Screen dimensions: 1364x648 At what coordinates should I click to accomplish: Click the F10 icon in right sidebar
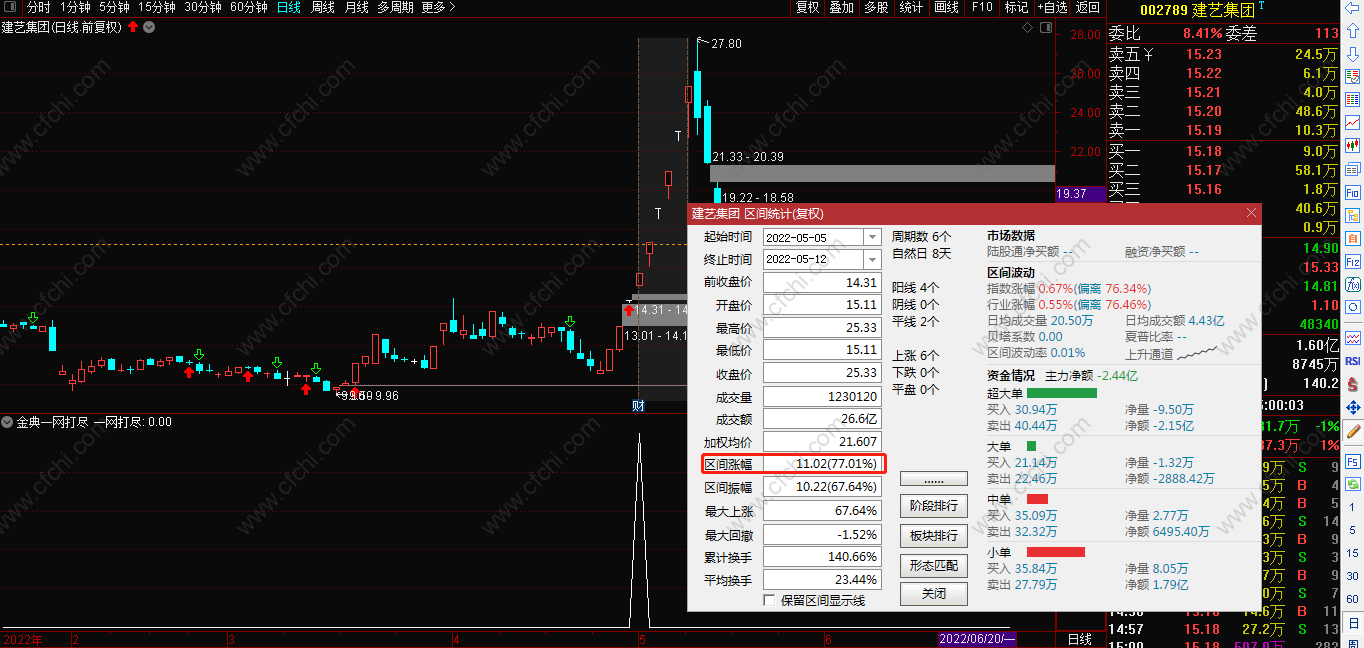[1353, 192]
